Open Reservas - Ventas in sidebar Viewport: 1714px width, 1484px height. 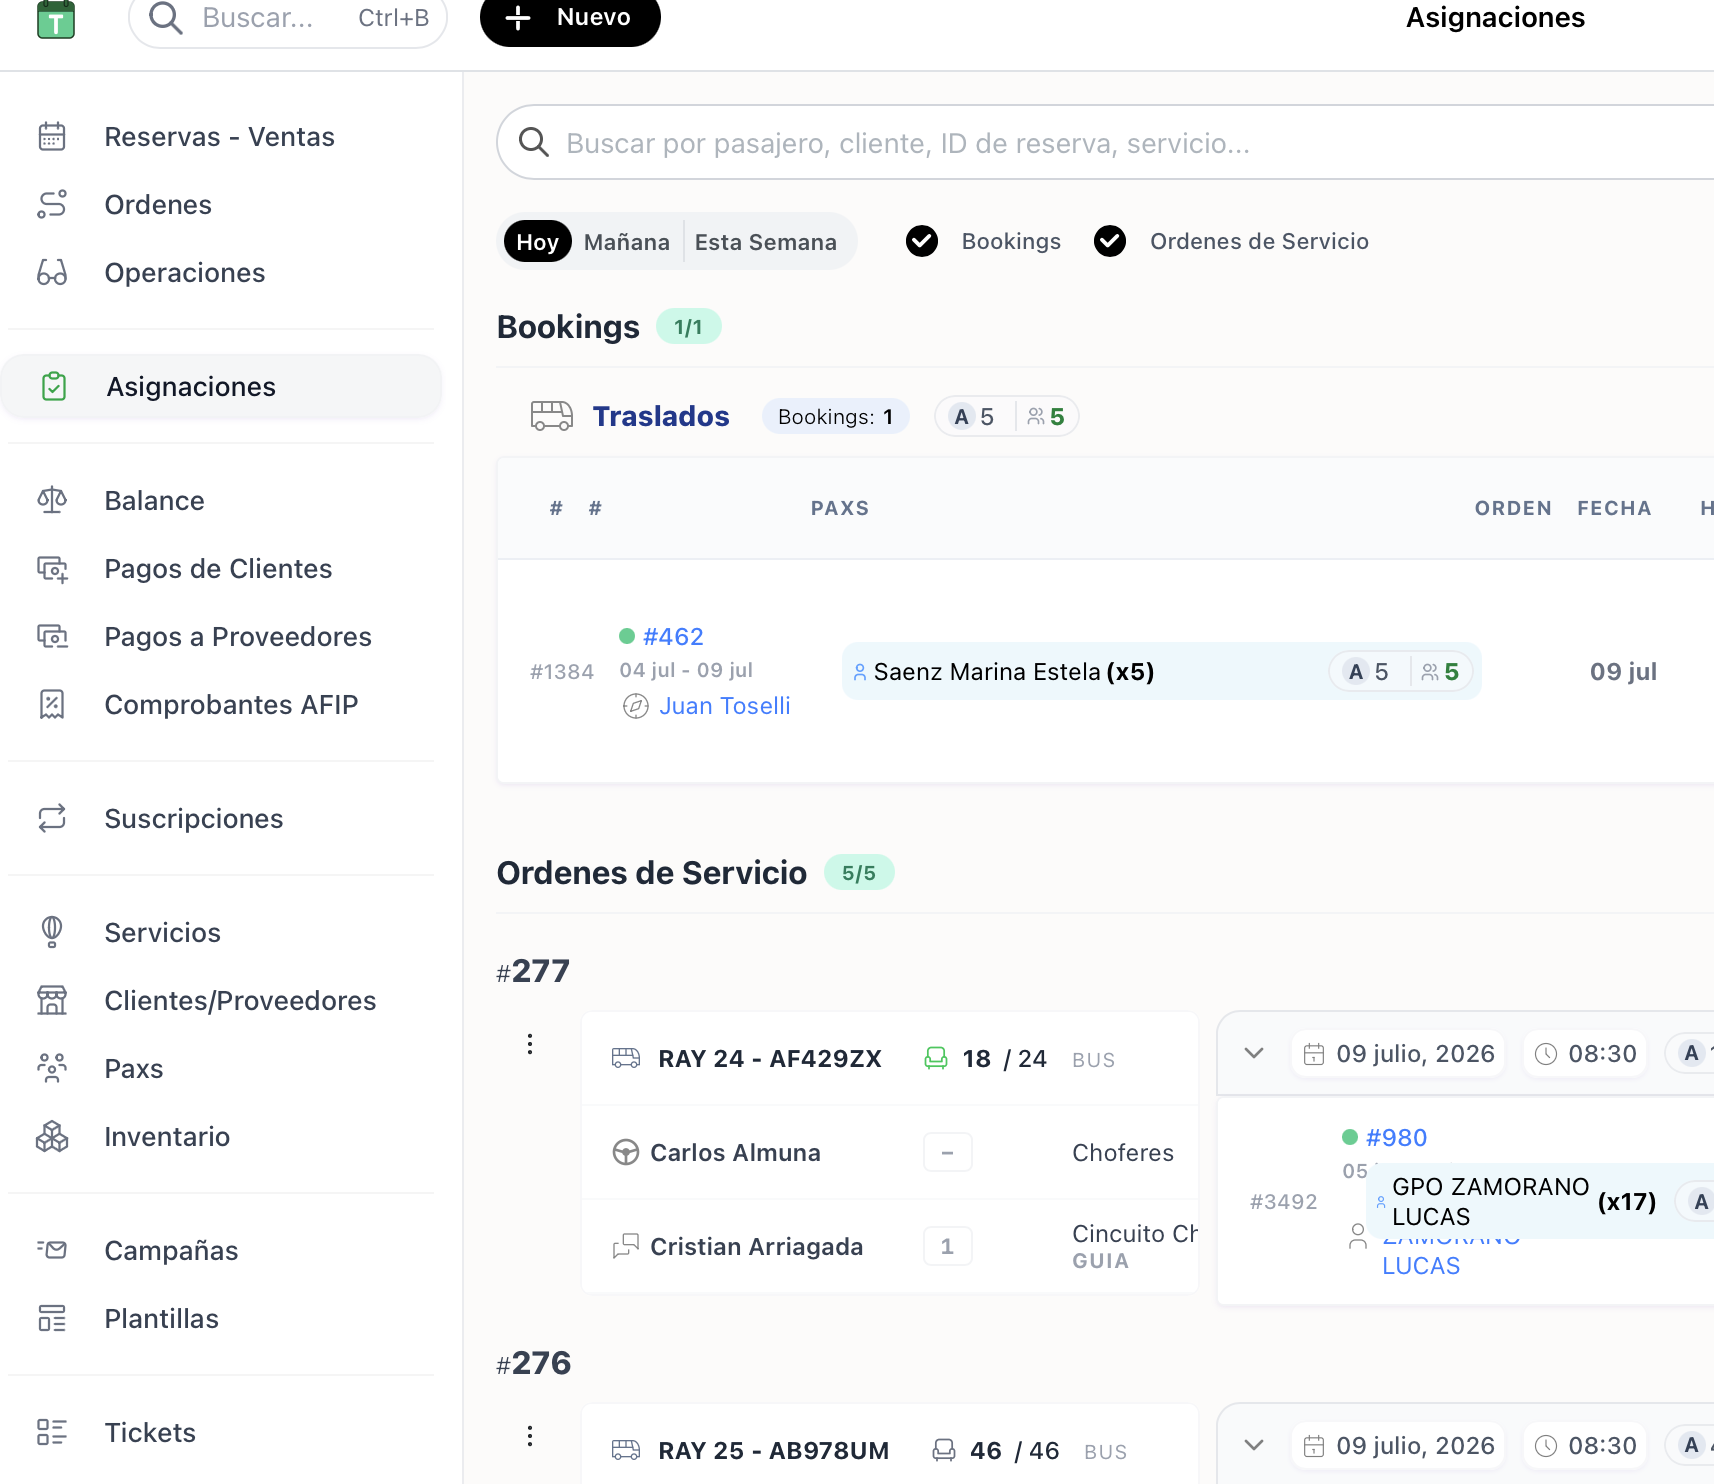tap(220, 136)
